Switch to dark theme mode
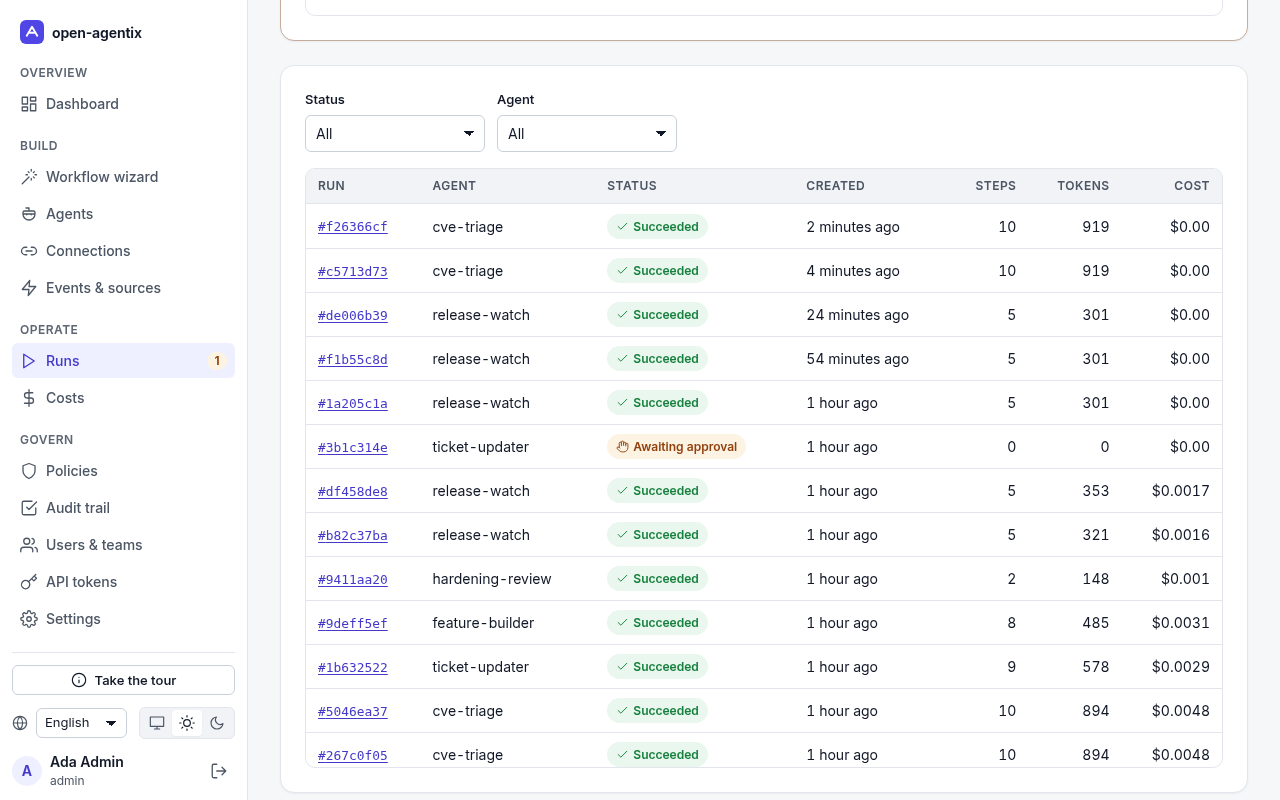Image resolution: width=1280 pixels, height=800 pixels. click(x=217, y=723)
